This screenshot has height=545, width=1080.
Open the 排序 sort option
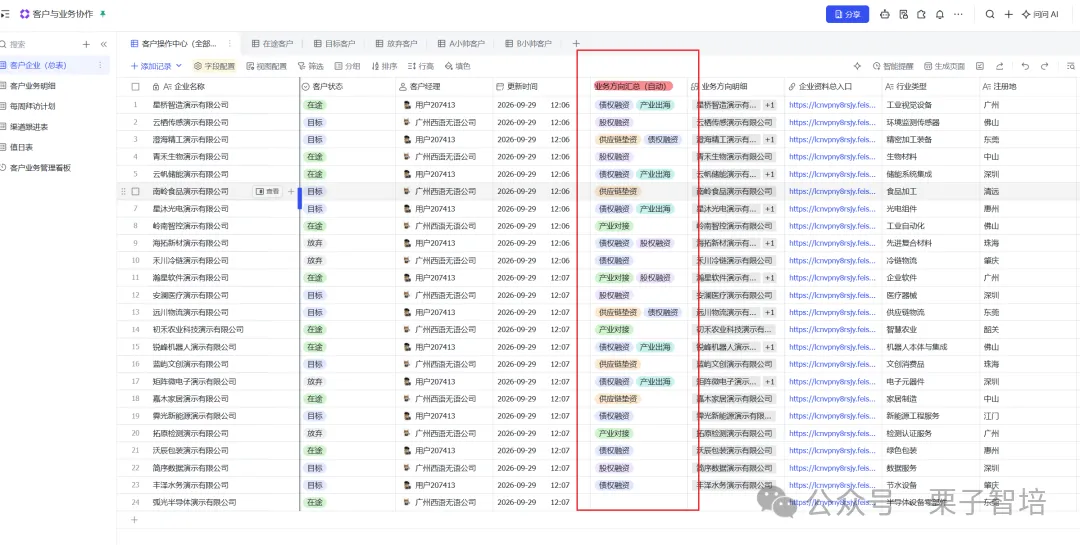pyautogui.click(x=384, y=66)
